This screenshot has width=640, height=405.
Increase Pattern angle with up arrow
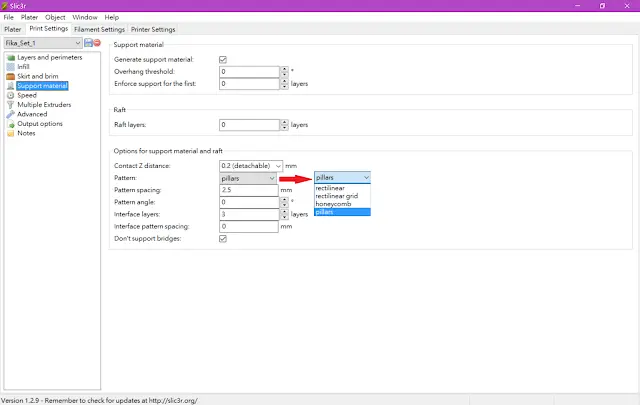284,199
